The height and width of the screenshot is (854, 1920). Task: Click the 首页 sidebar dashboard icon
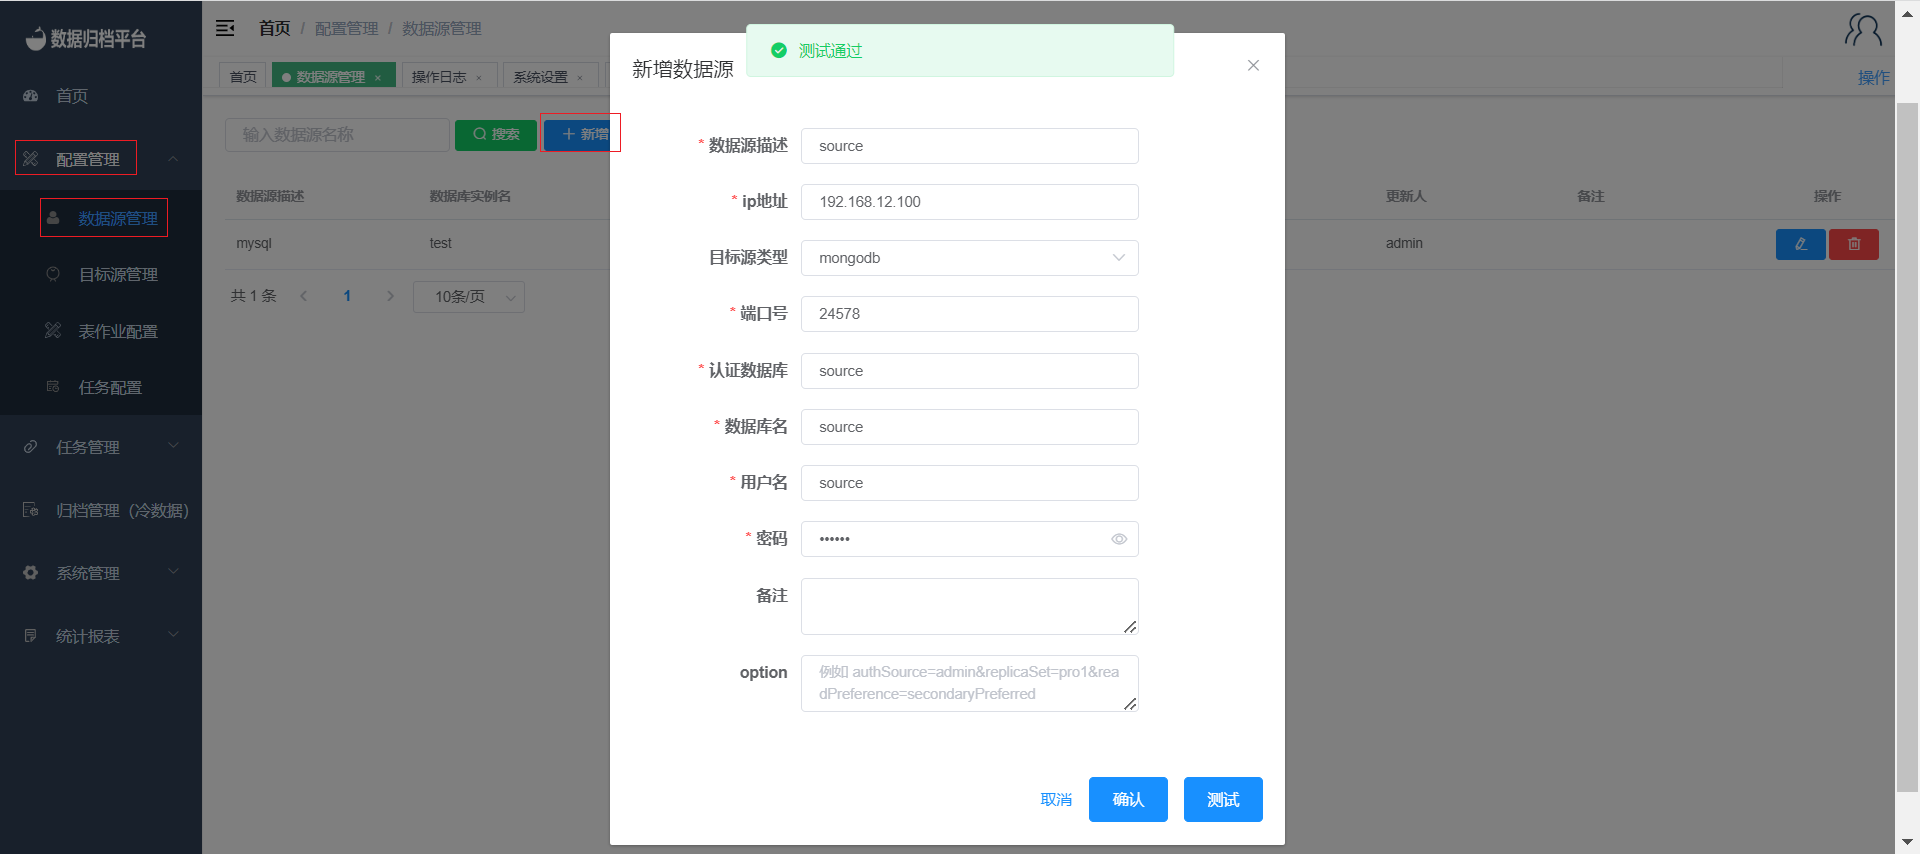(x=31, y=96)
